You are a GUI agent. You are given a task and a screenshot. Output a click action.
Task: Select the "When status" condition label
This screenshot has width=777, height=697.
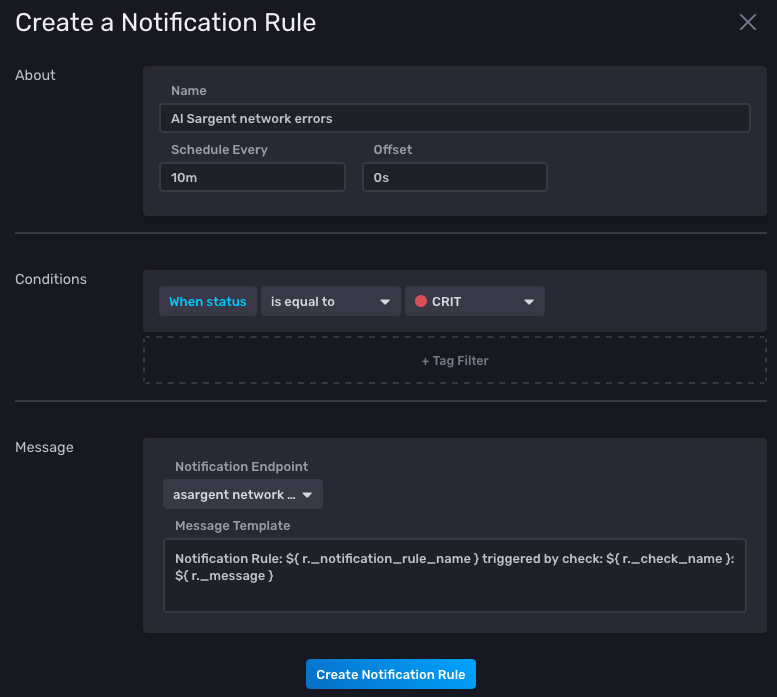(207, 302)
